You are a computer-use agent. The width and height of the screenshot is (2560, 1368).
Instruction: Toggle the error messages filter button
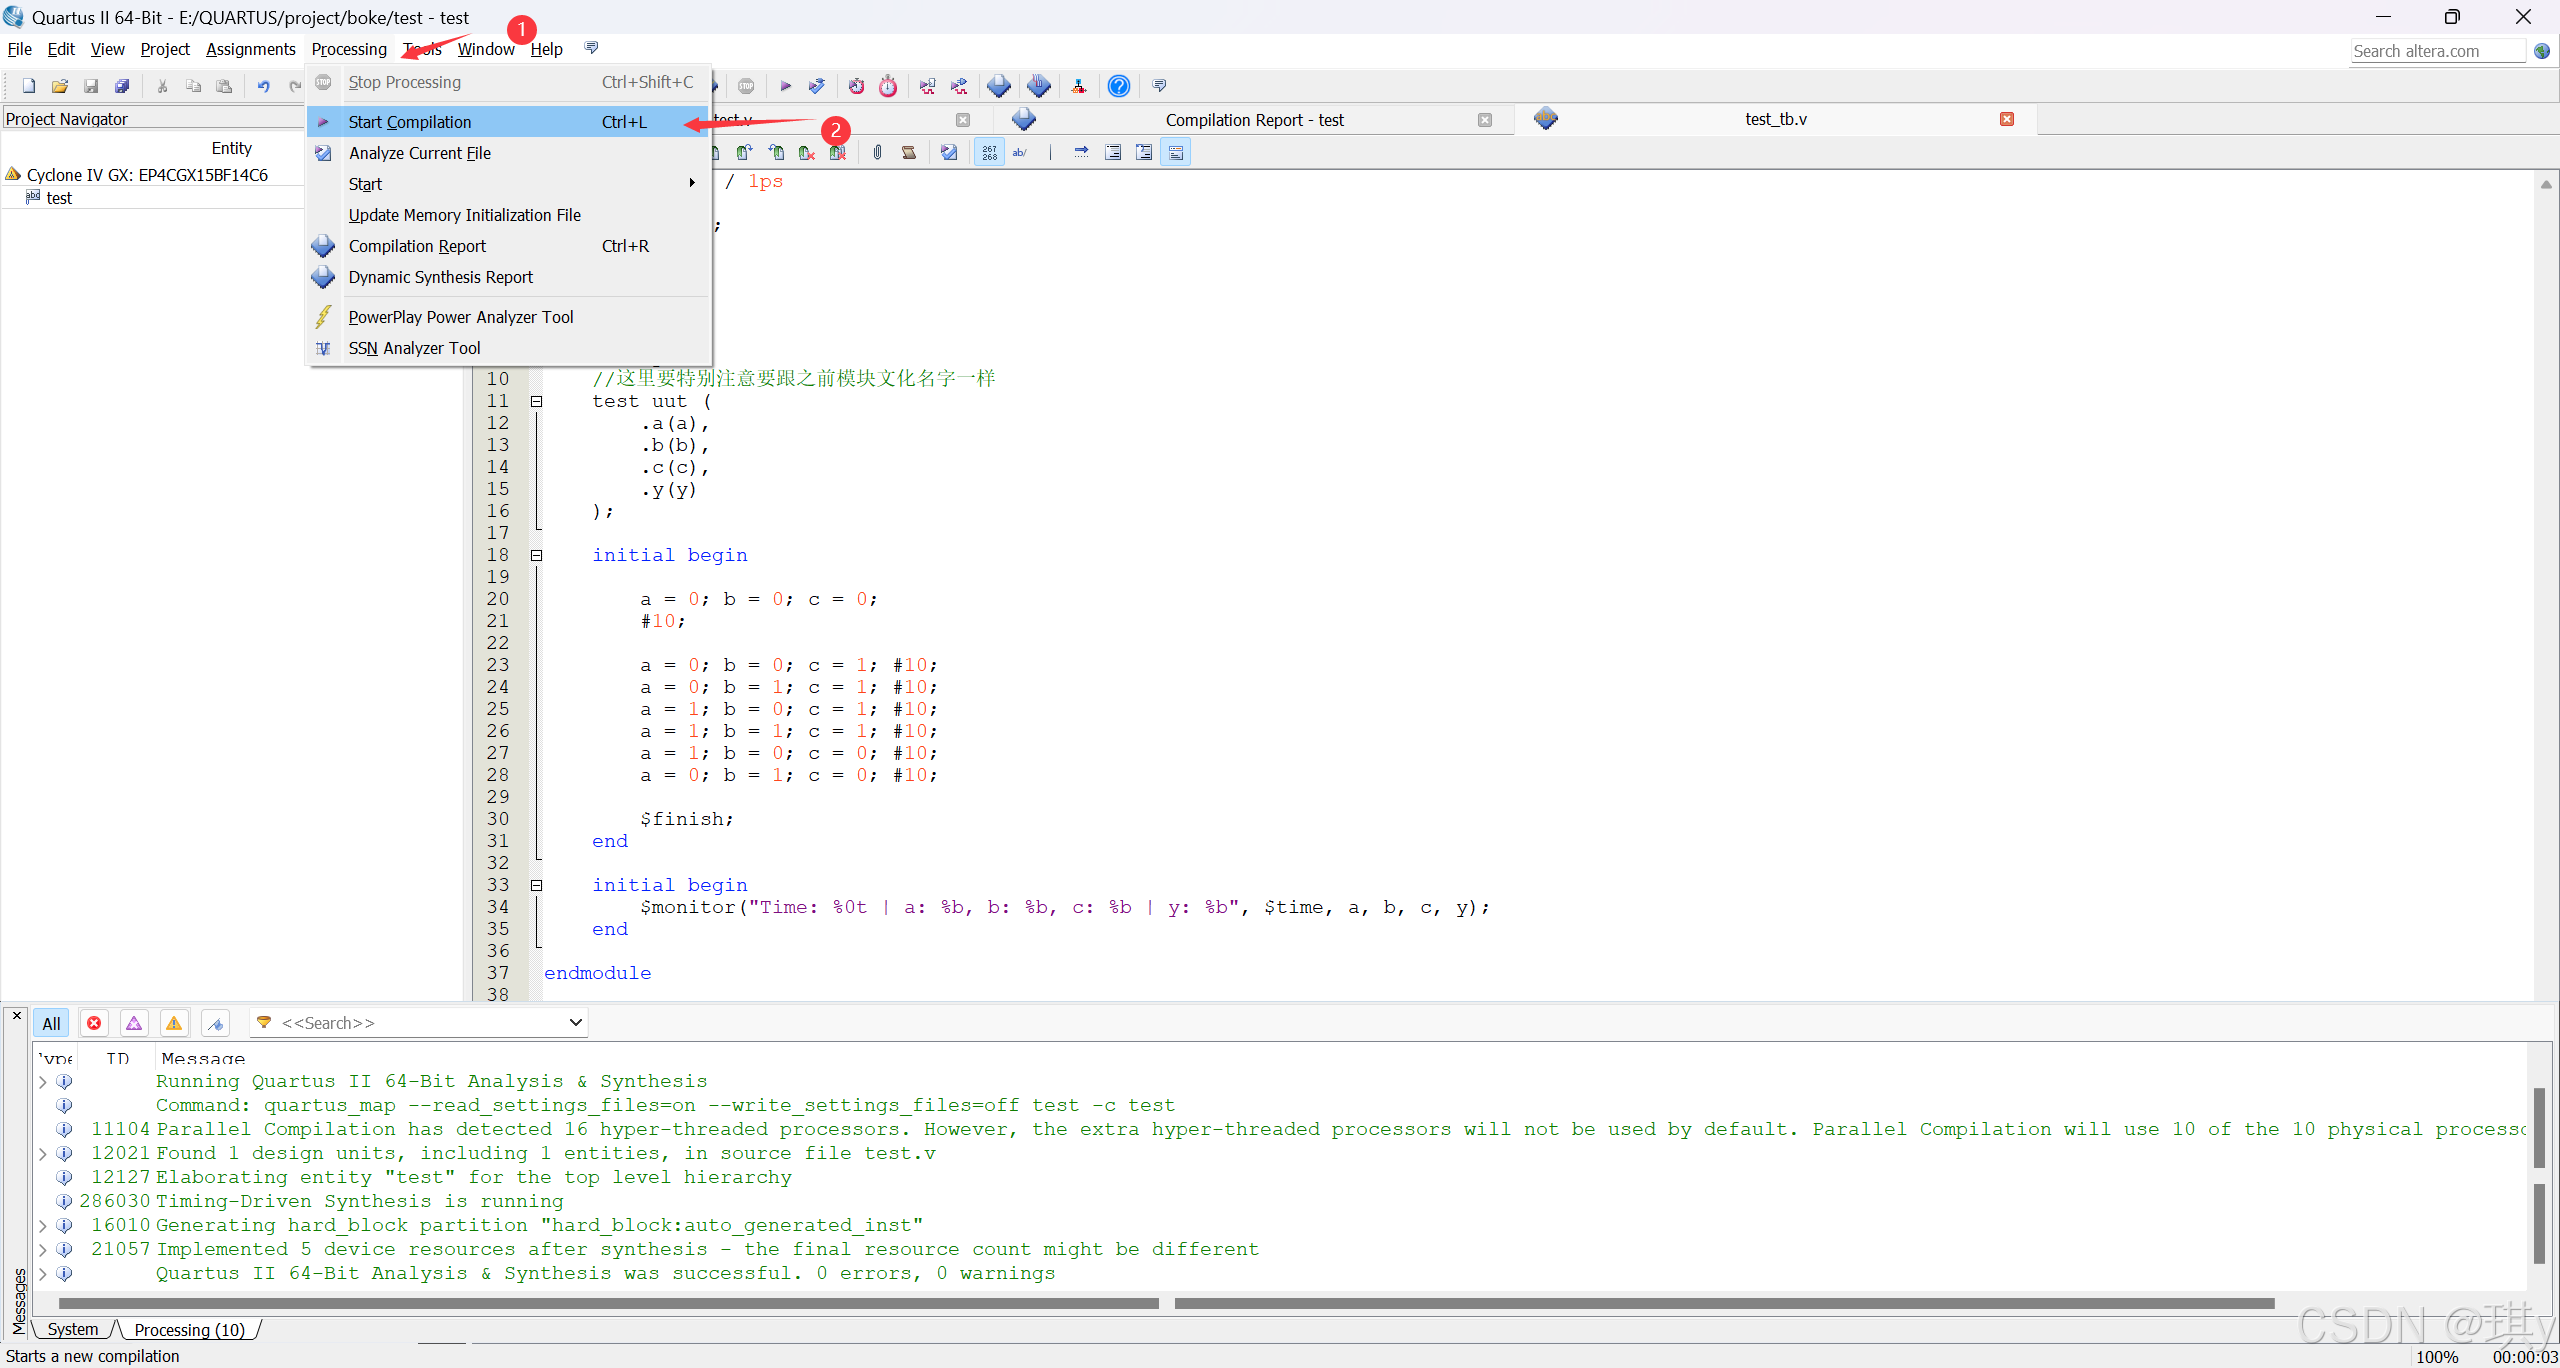(94, 1023)
